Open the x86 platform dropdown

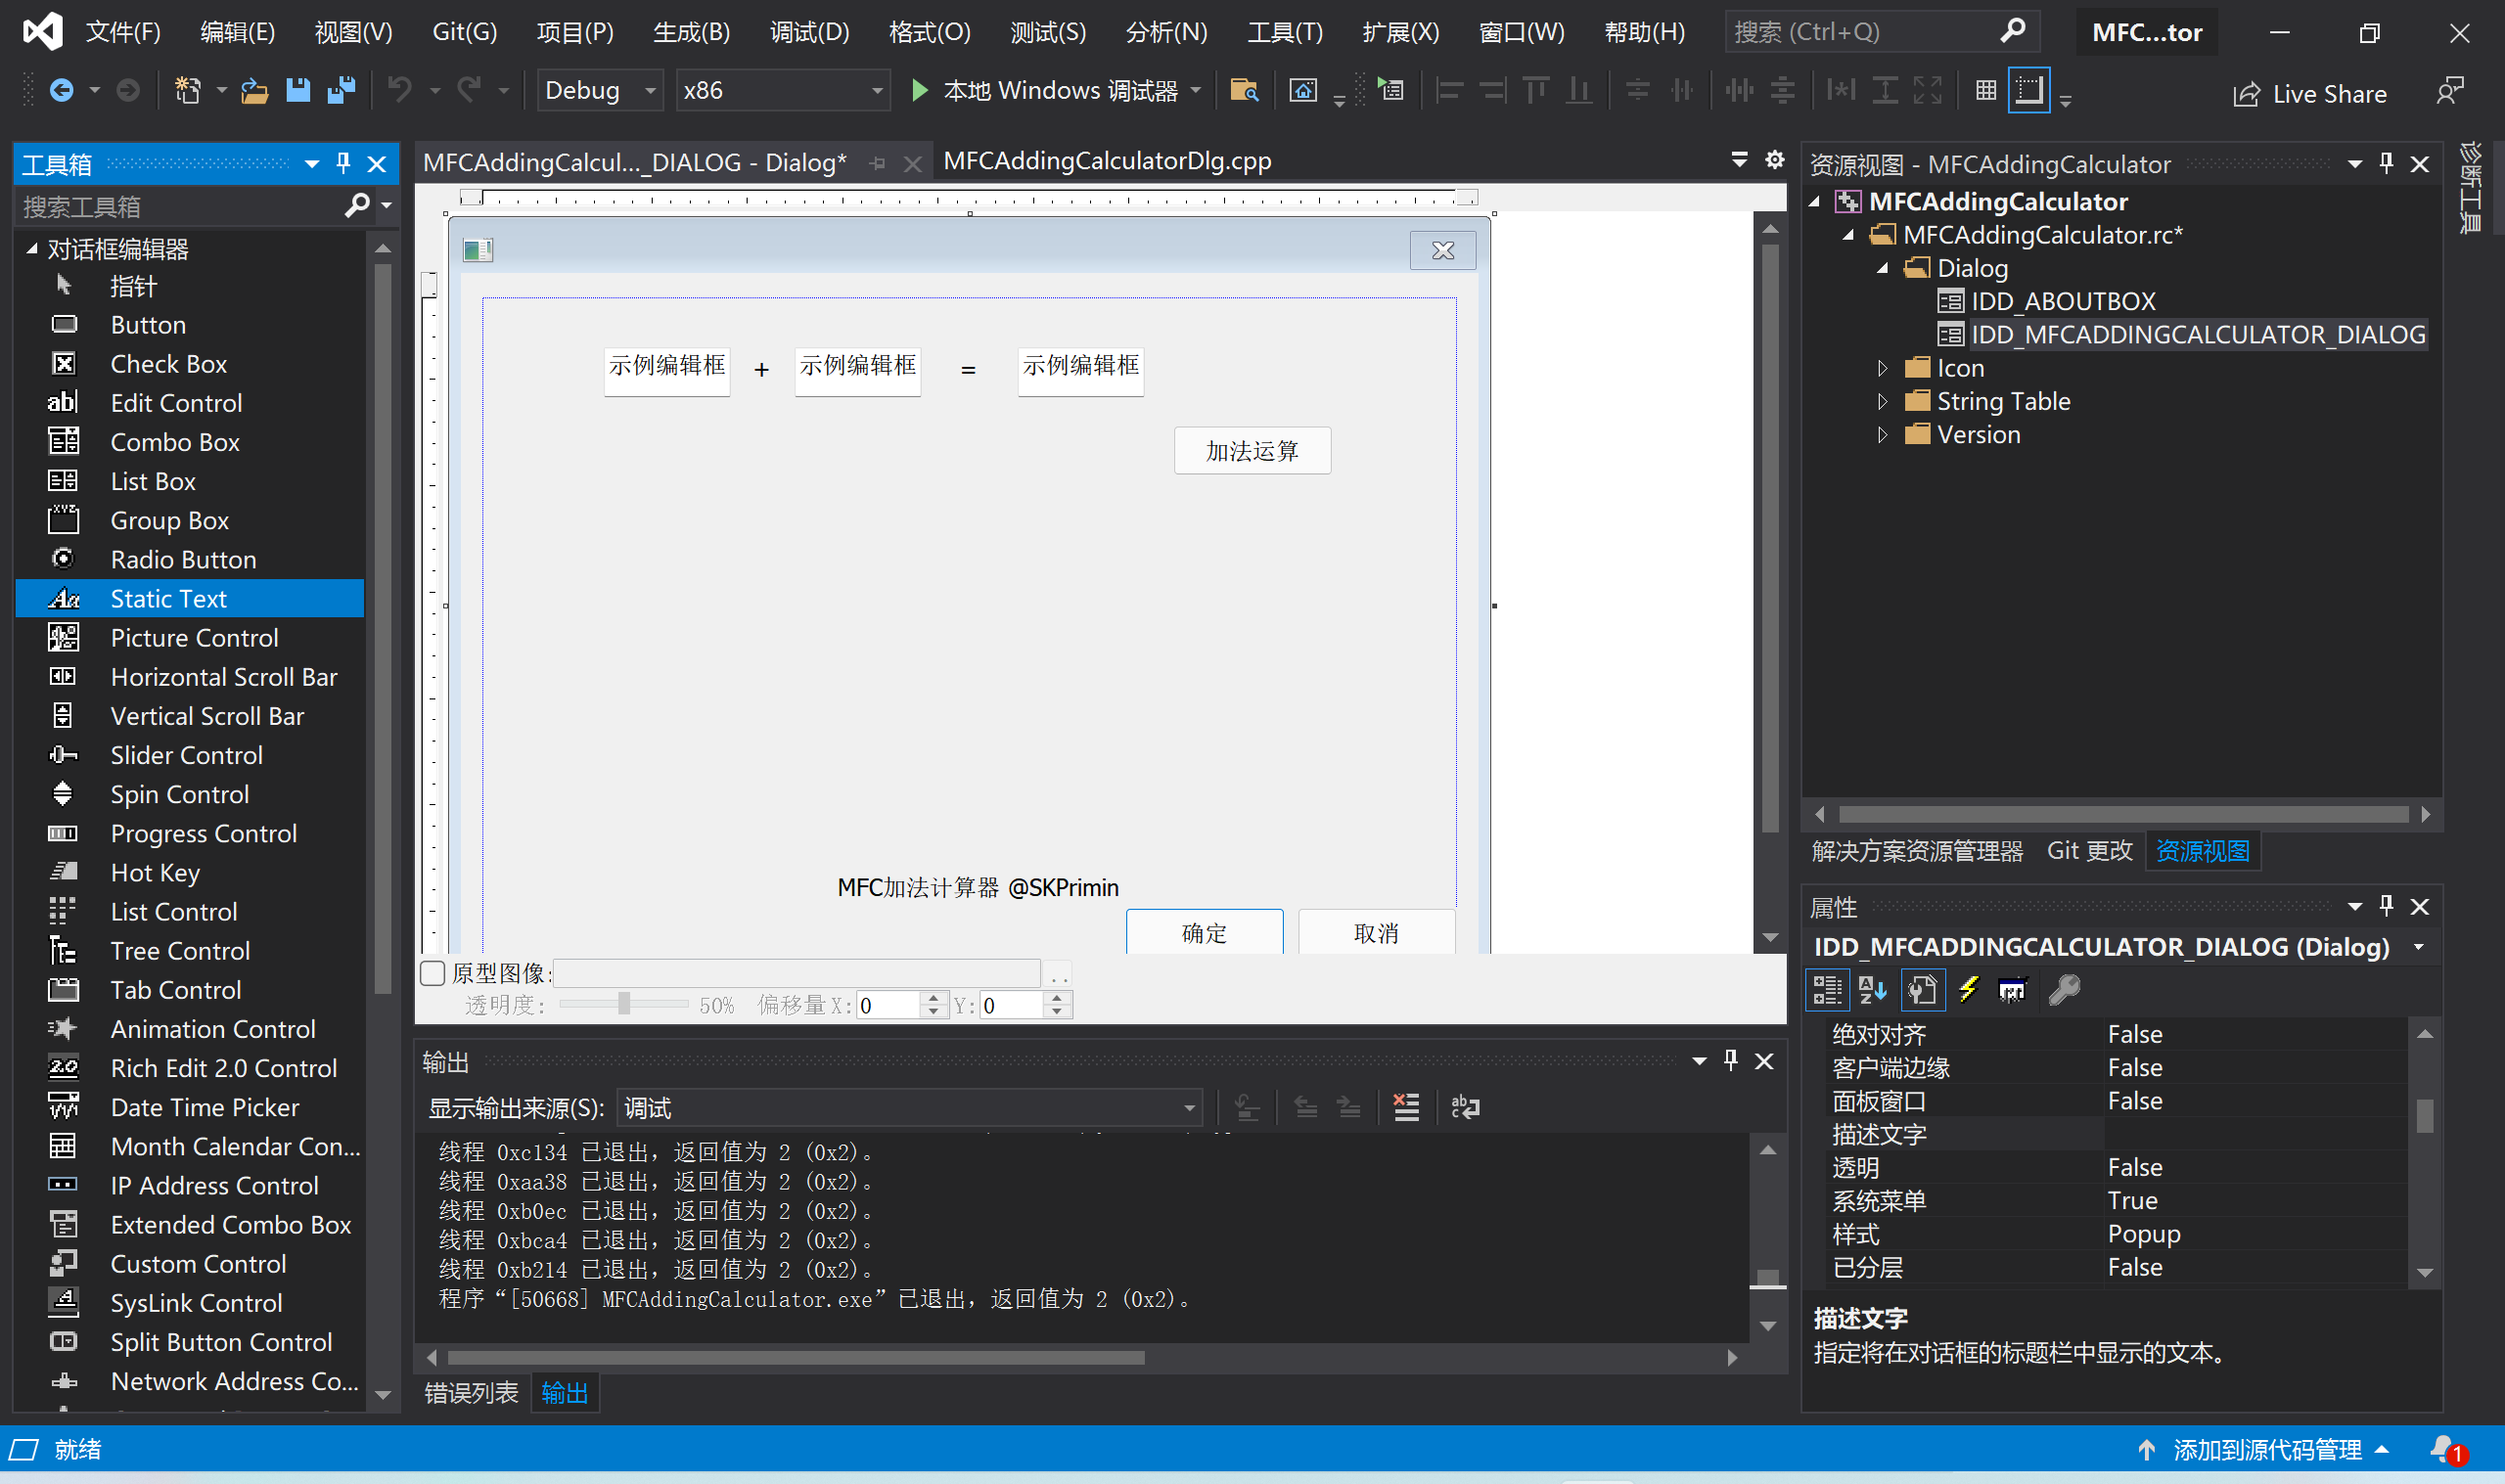click(783, 91)
